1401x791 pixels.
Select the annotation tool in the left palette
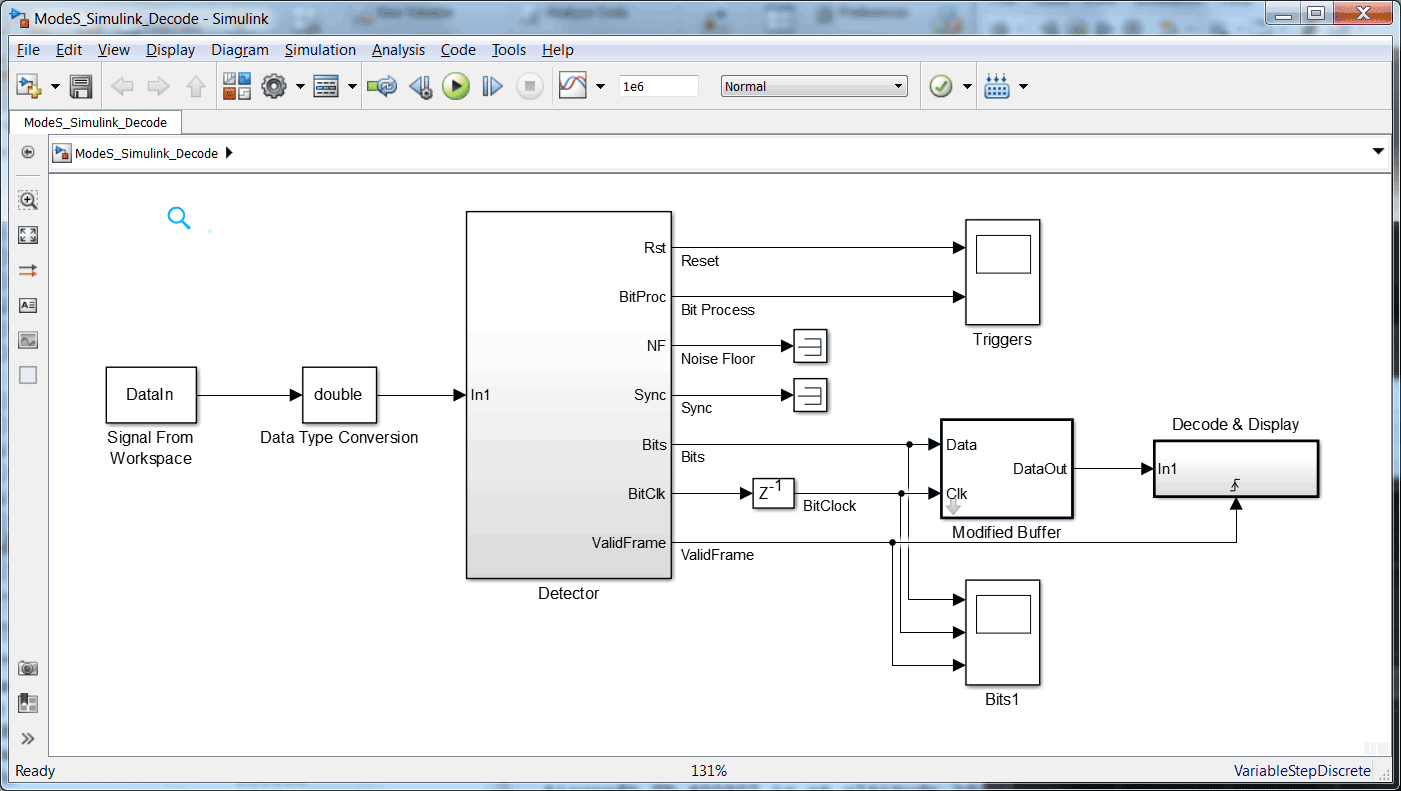[28, 305]
